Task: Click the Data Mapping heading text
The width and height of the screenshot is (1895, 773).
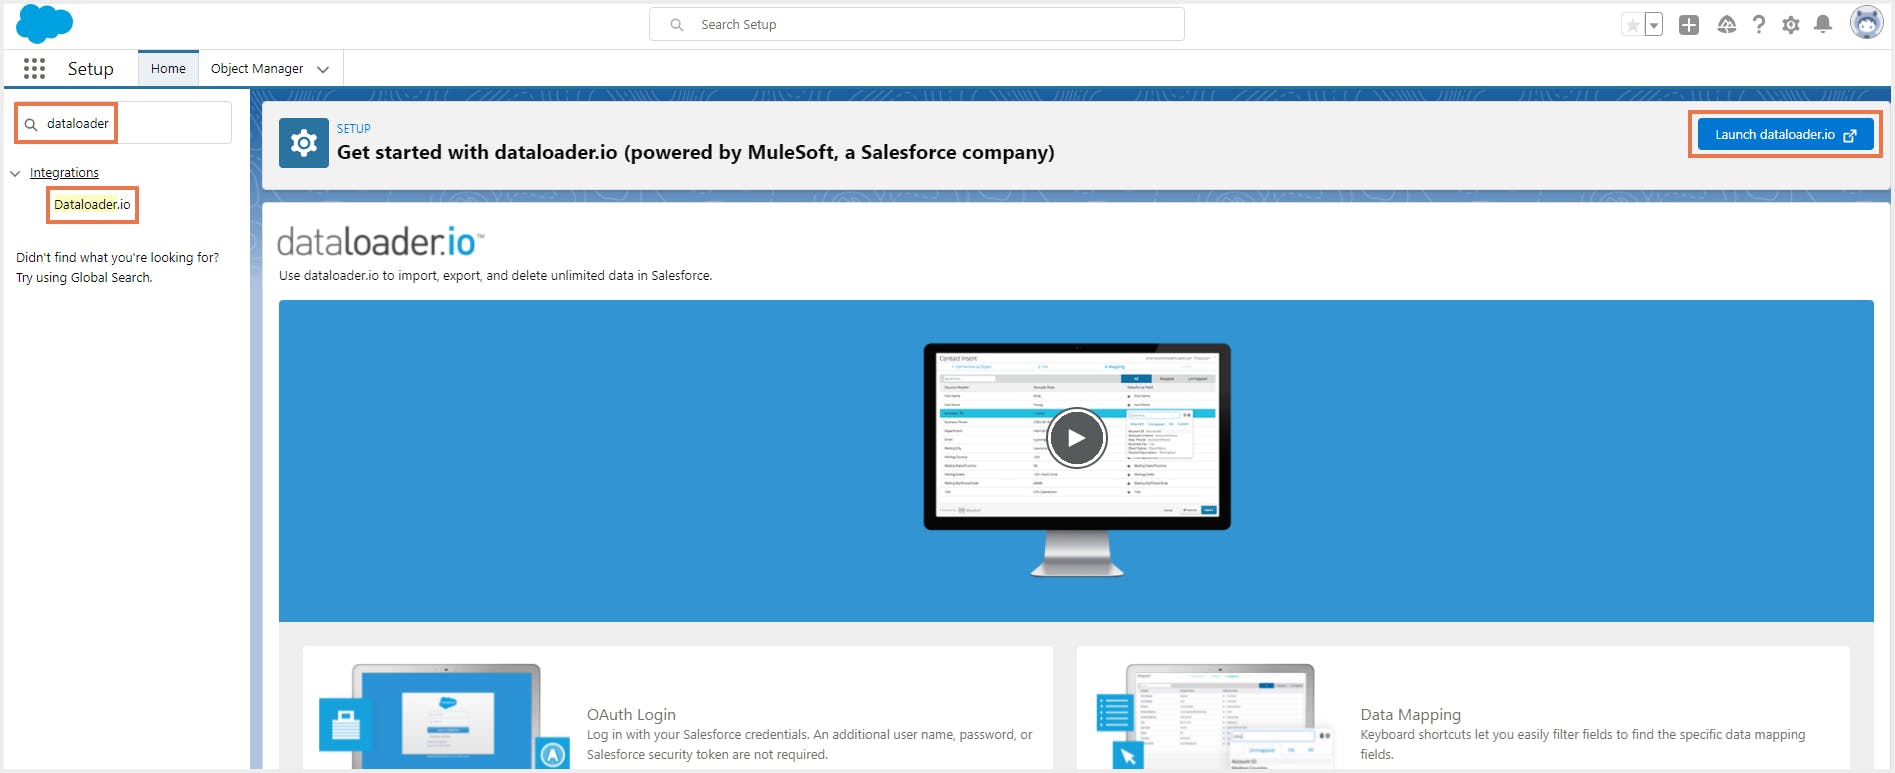Action: pos(1410,714)
